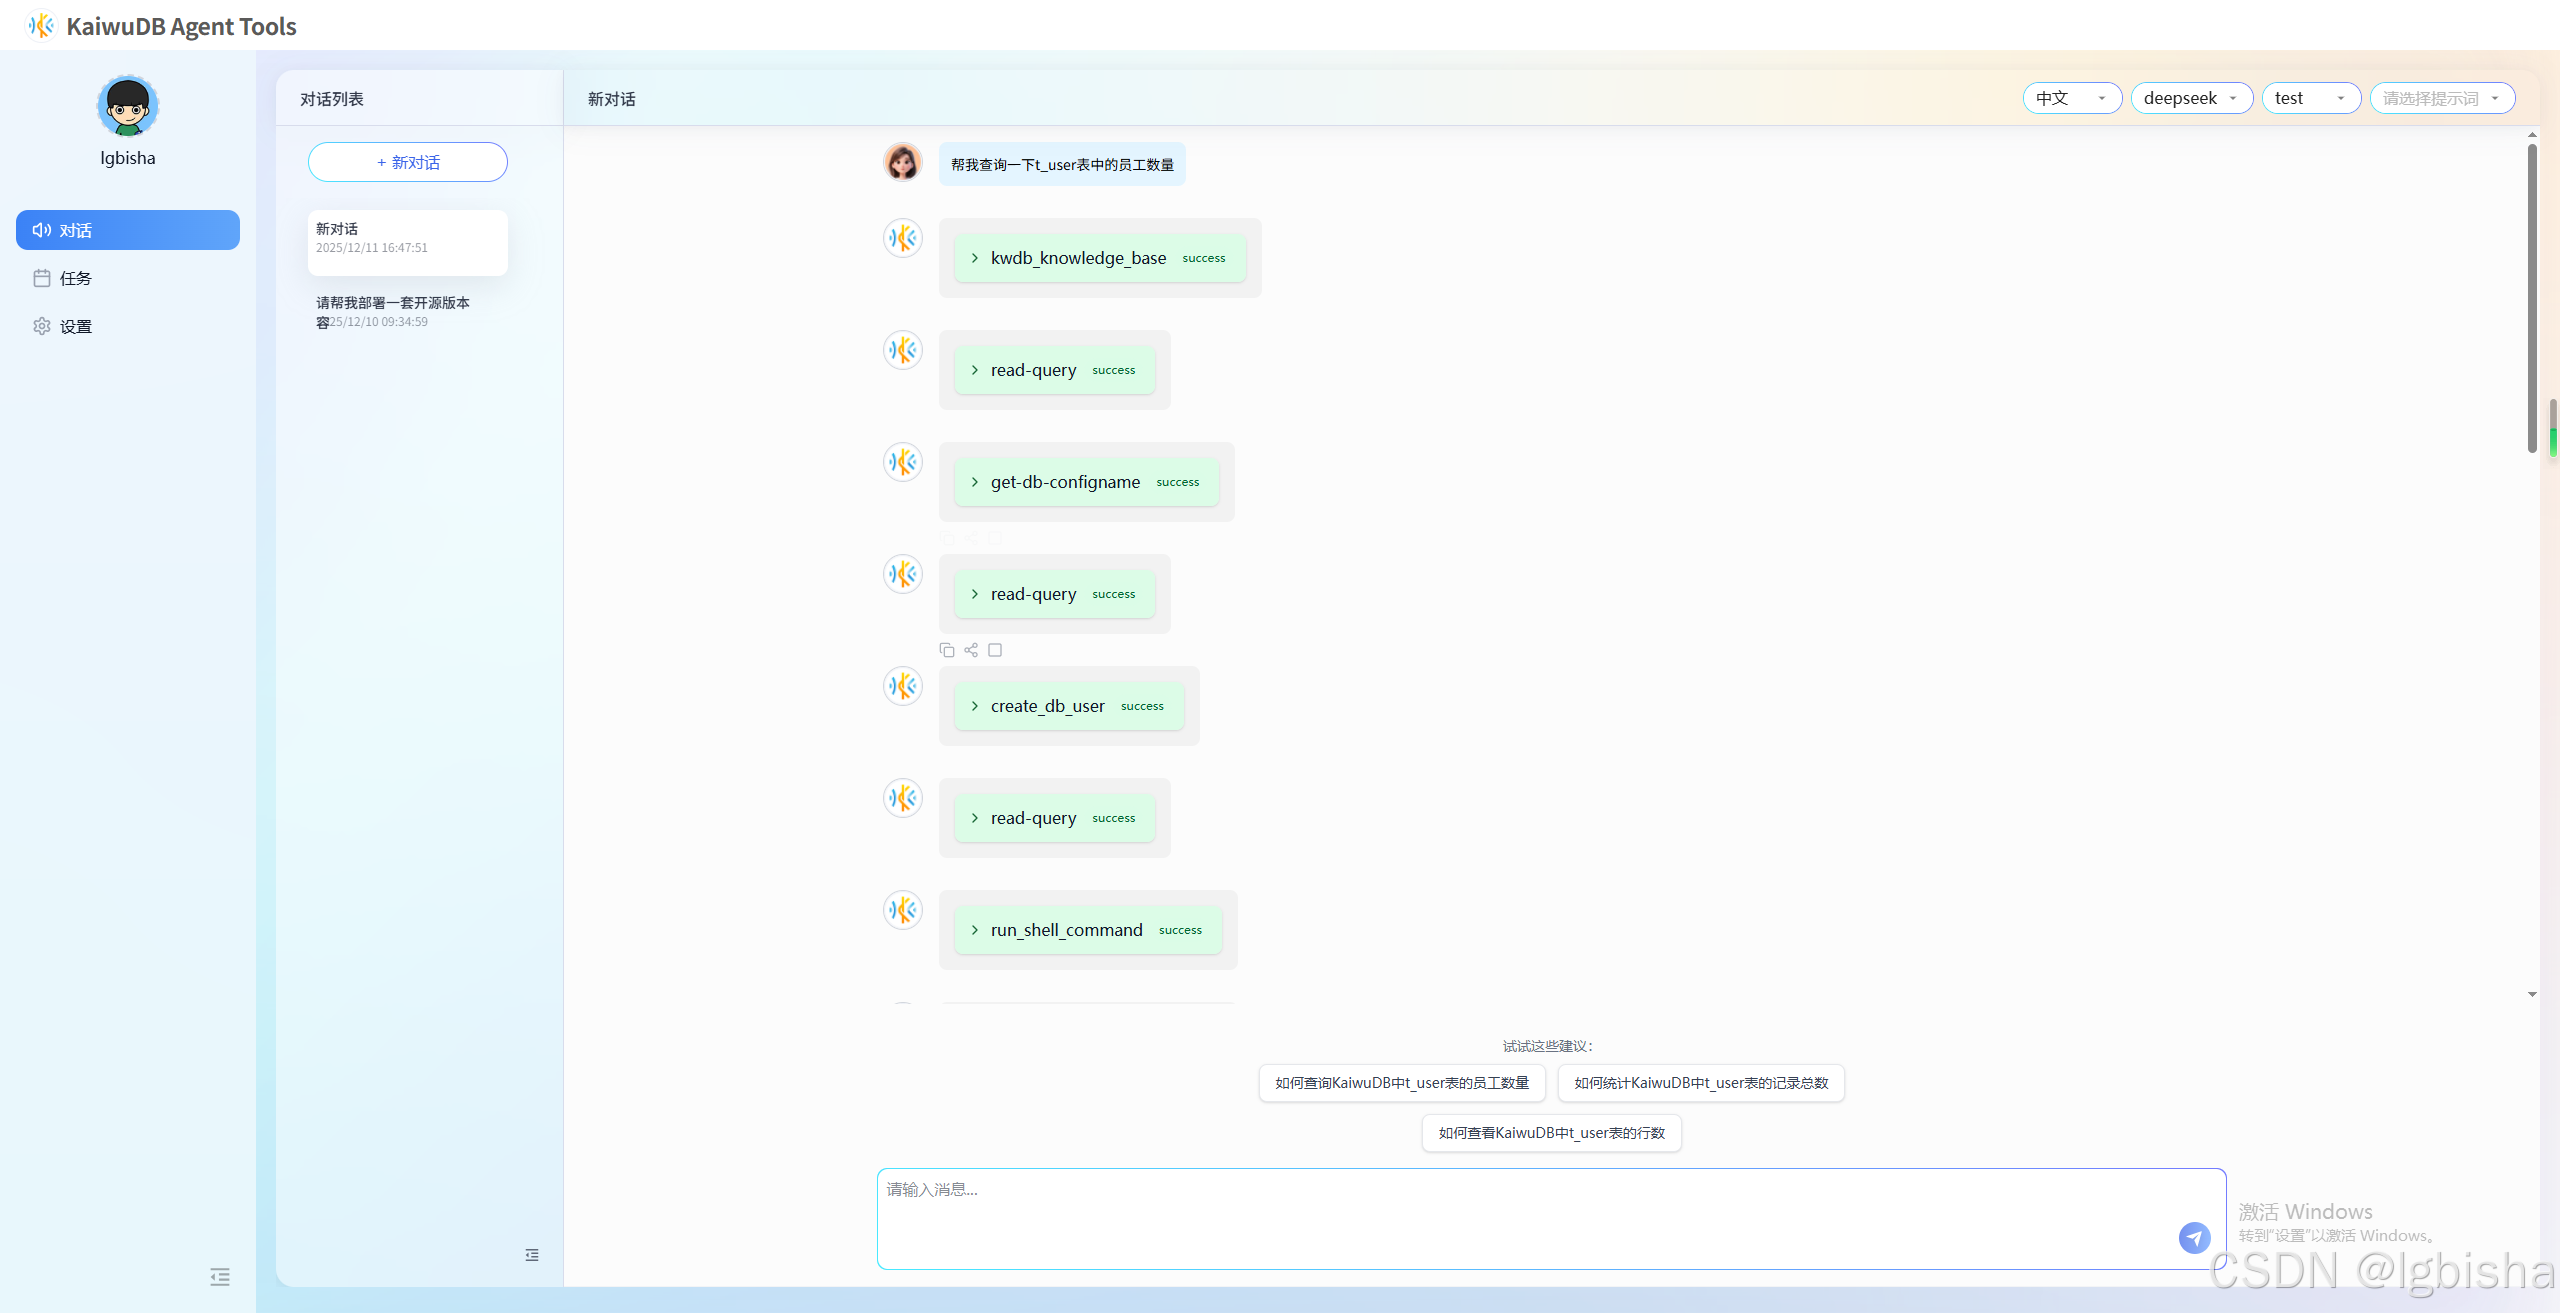Screen dimensions: 2560x1313
Task: Click suggestion 如何查看KaiwuDB中t_user表的行数
Action: point(1551,1133)
